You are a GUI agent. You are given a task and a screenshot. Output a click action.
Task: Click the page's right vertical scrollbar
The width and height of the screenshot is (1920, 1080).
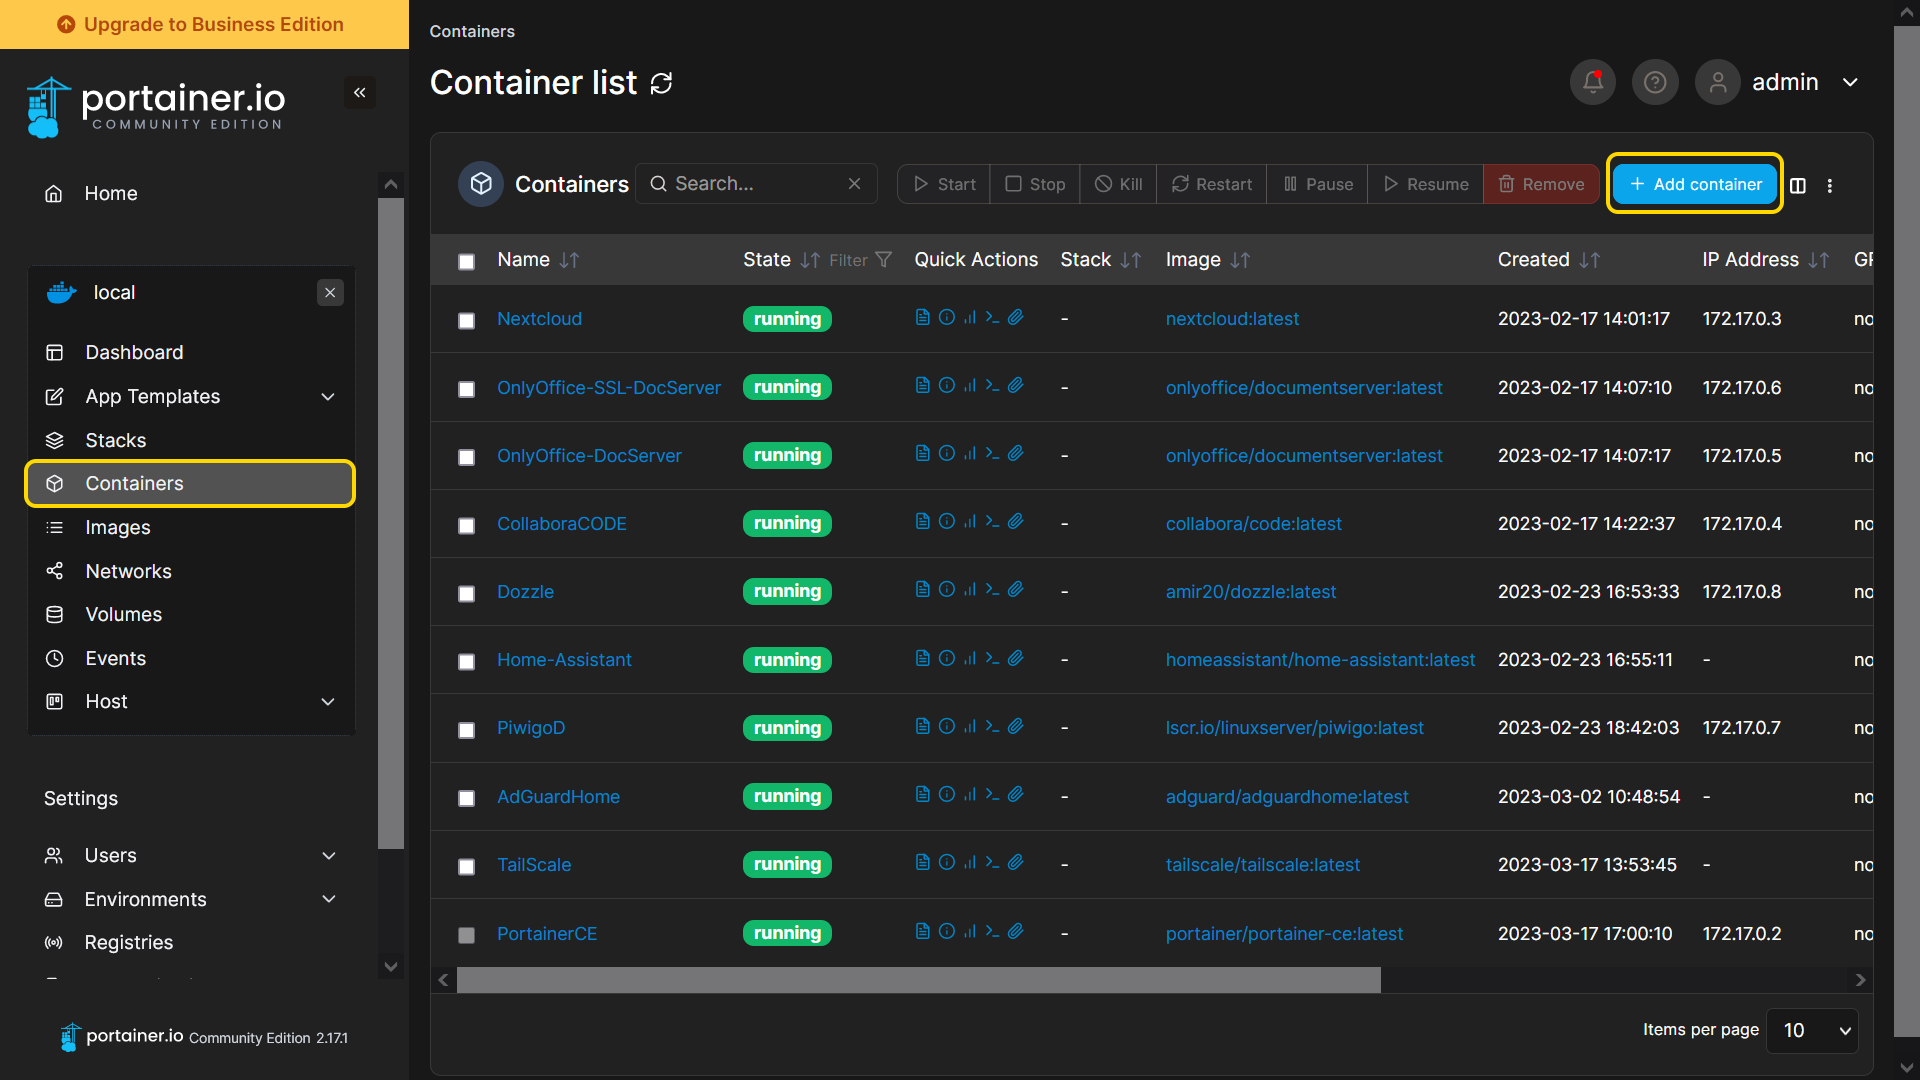1906,530
